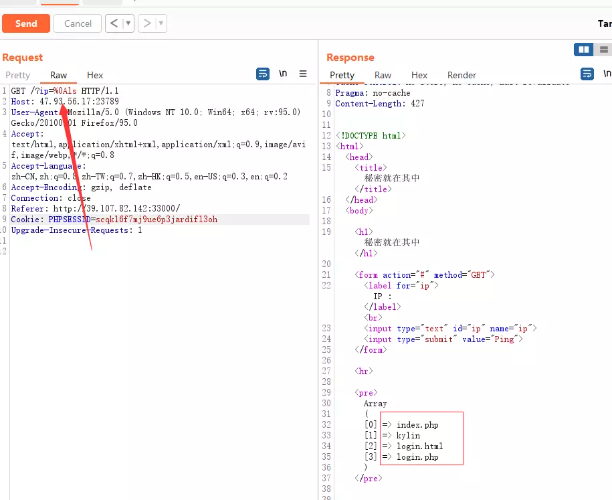Toggle Response \n non-printable characters
The height and width of the screenshot is (500, 612).
click(x=606, y=74)
